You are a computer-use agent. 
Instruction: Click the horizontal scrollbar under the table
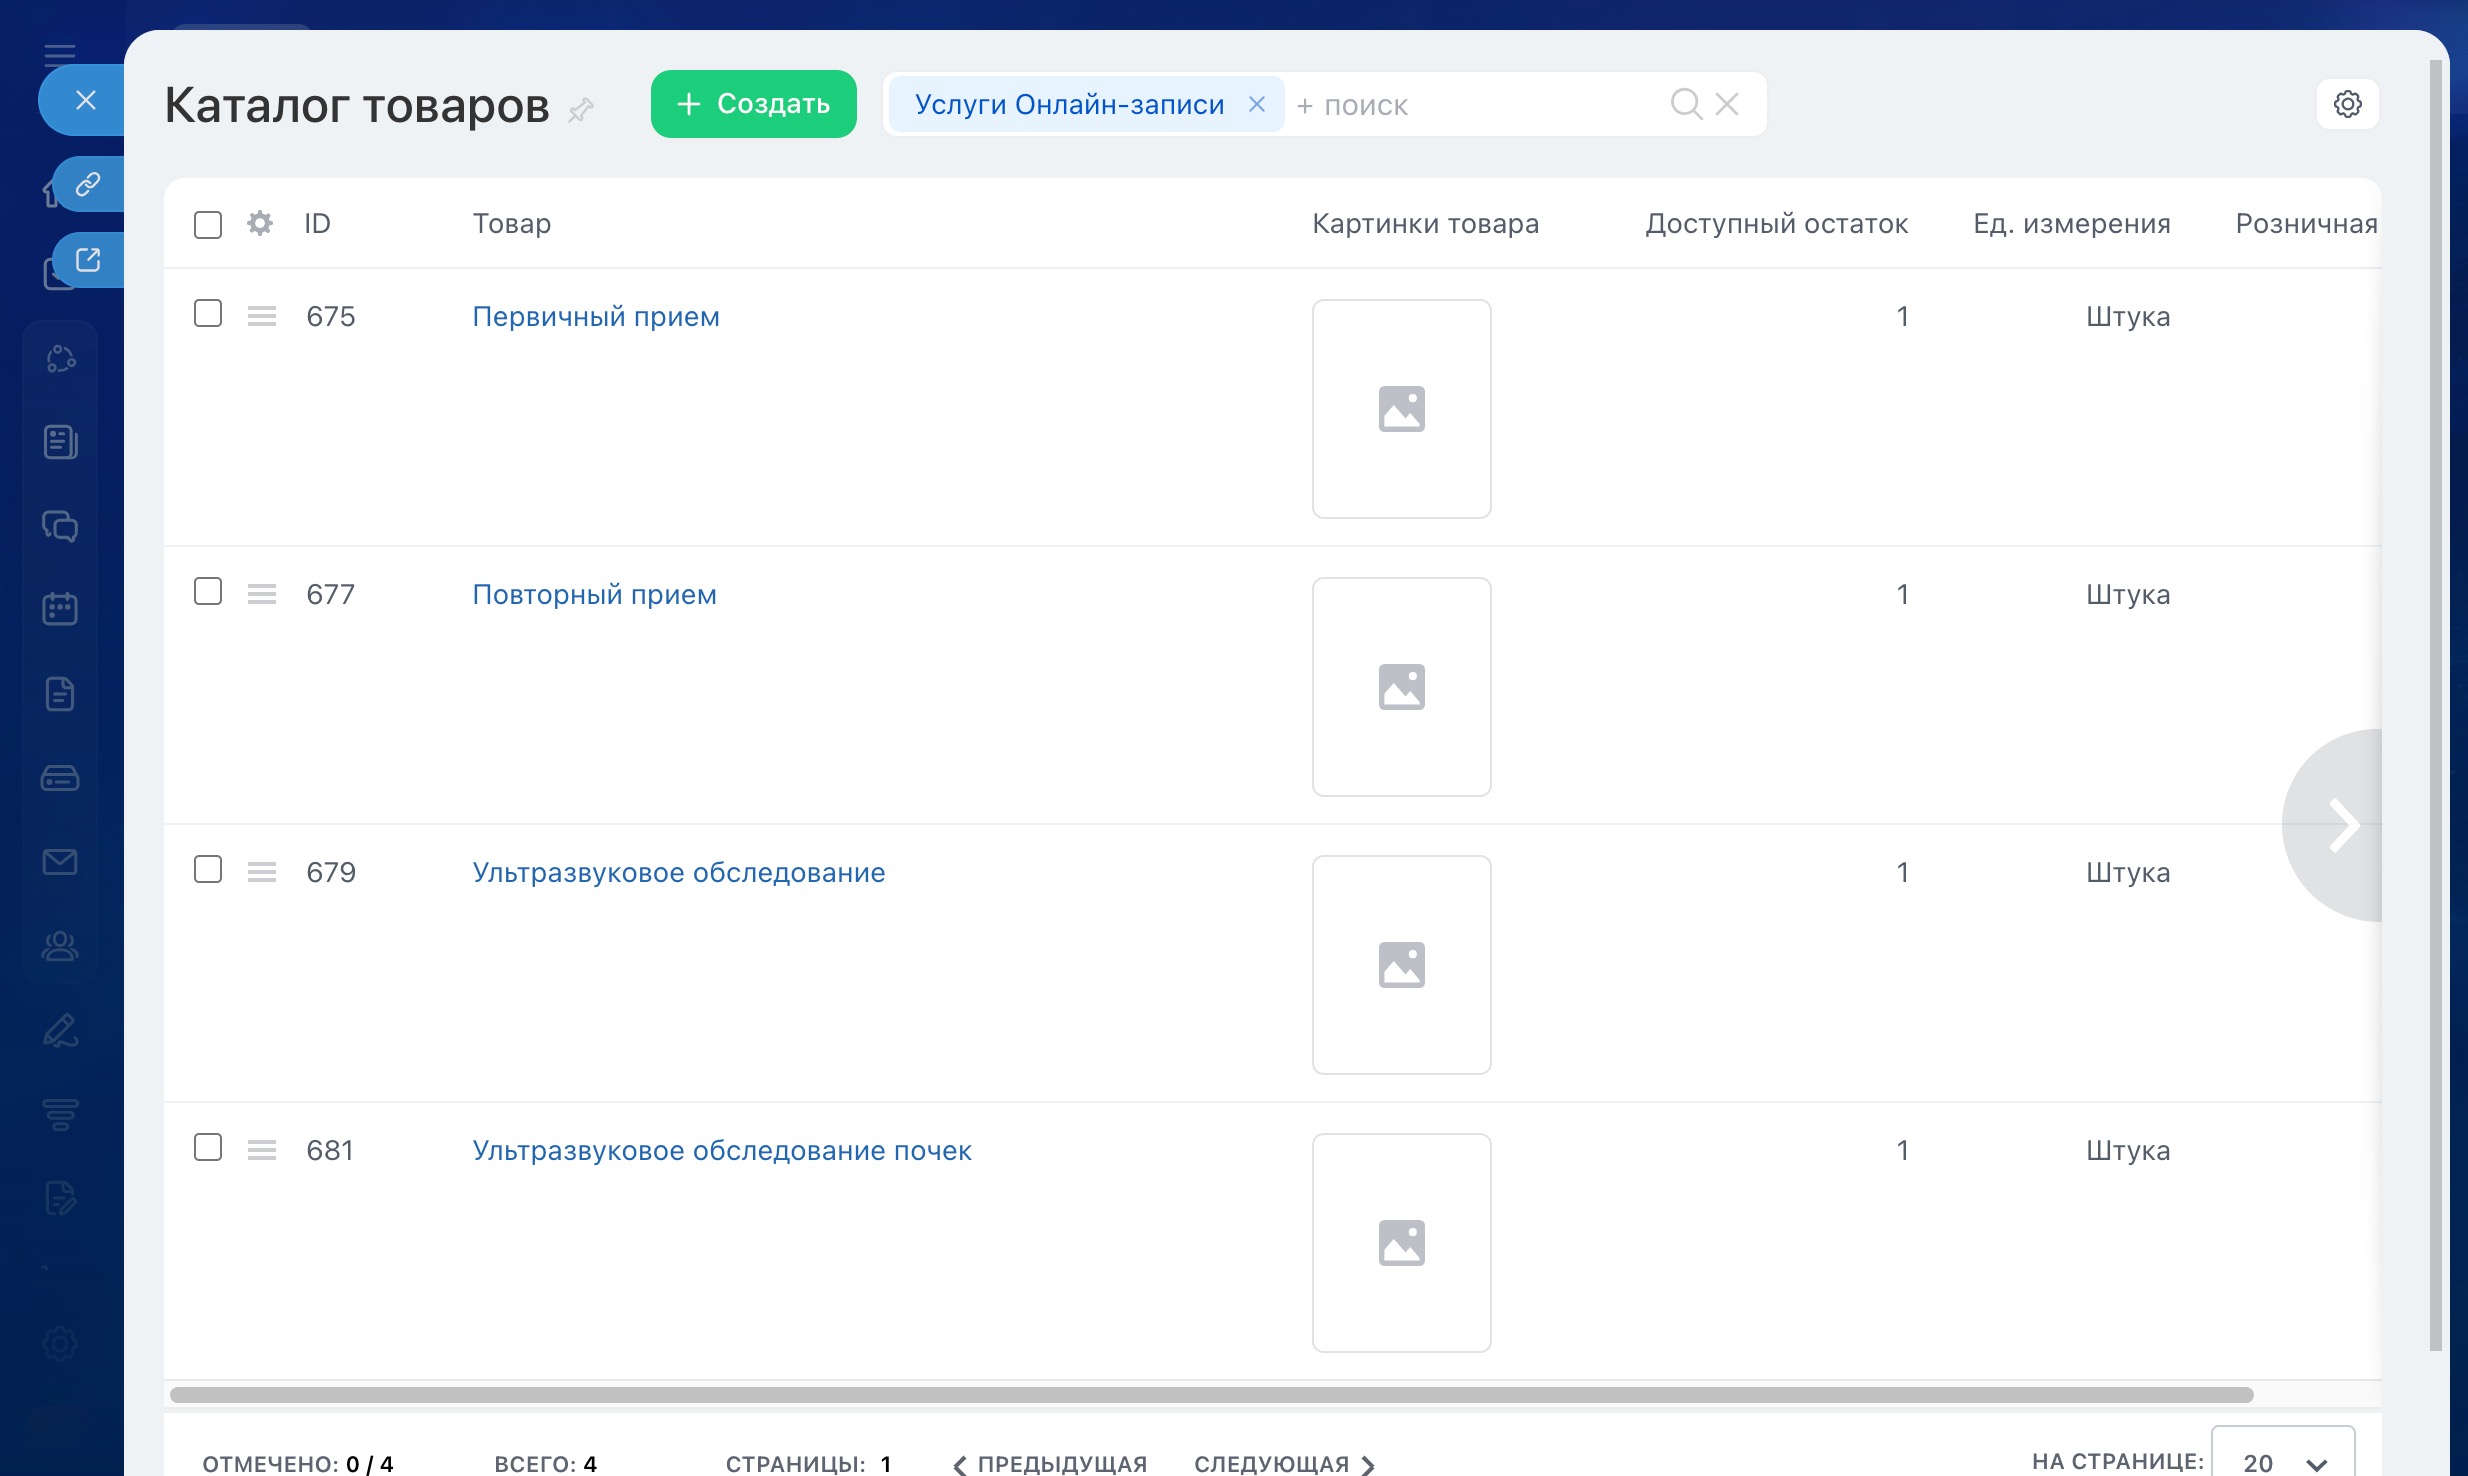(1210, 1394)
